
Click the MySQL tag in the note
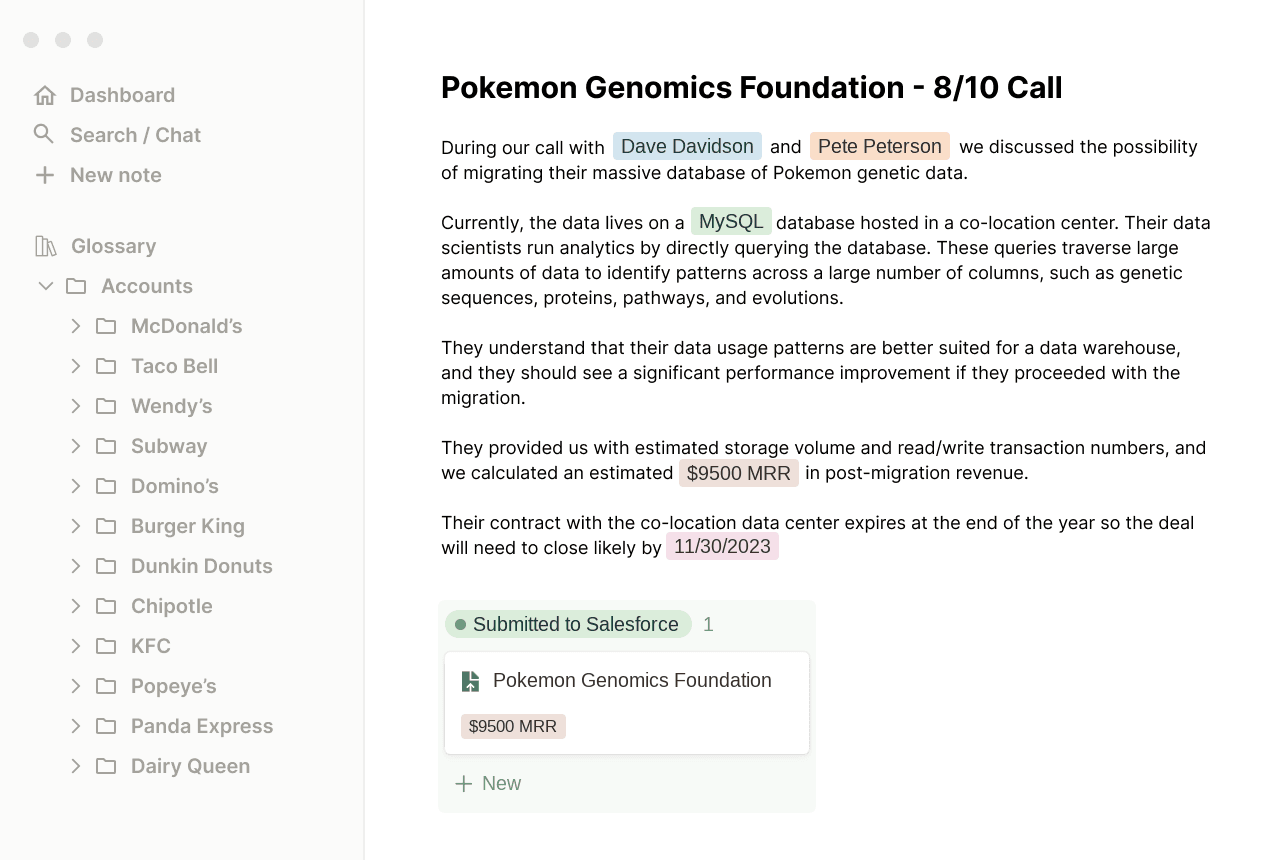pos(731,221)
